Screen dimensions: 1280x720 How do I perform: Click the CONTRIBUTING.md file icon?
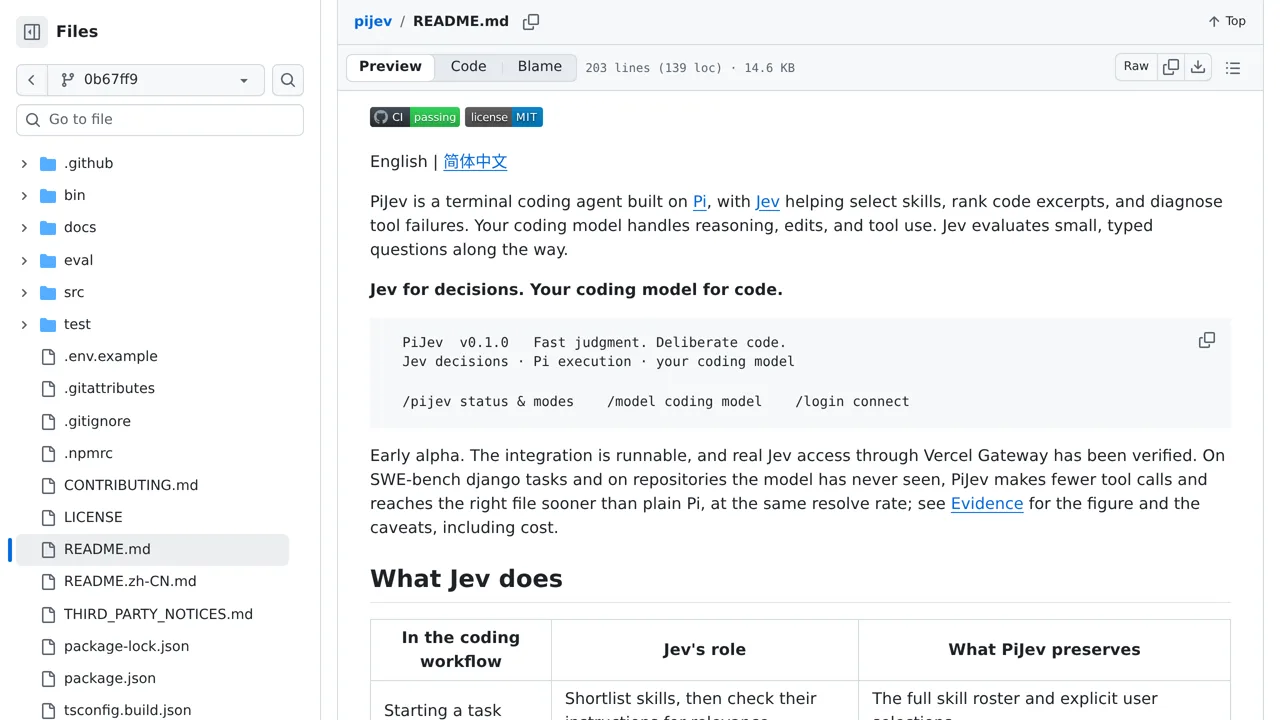coord(48,485)
